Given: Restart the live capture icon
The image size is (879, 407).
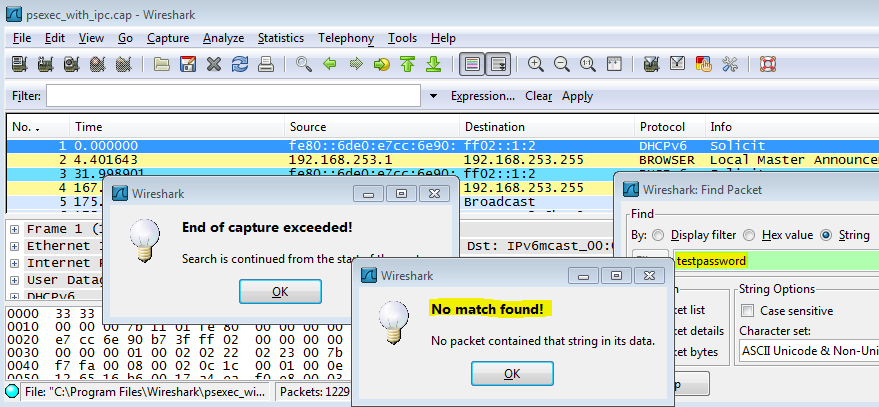Looking at the screenshot, I should tap(123, 64).
